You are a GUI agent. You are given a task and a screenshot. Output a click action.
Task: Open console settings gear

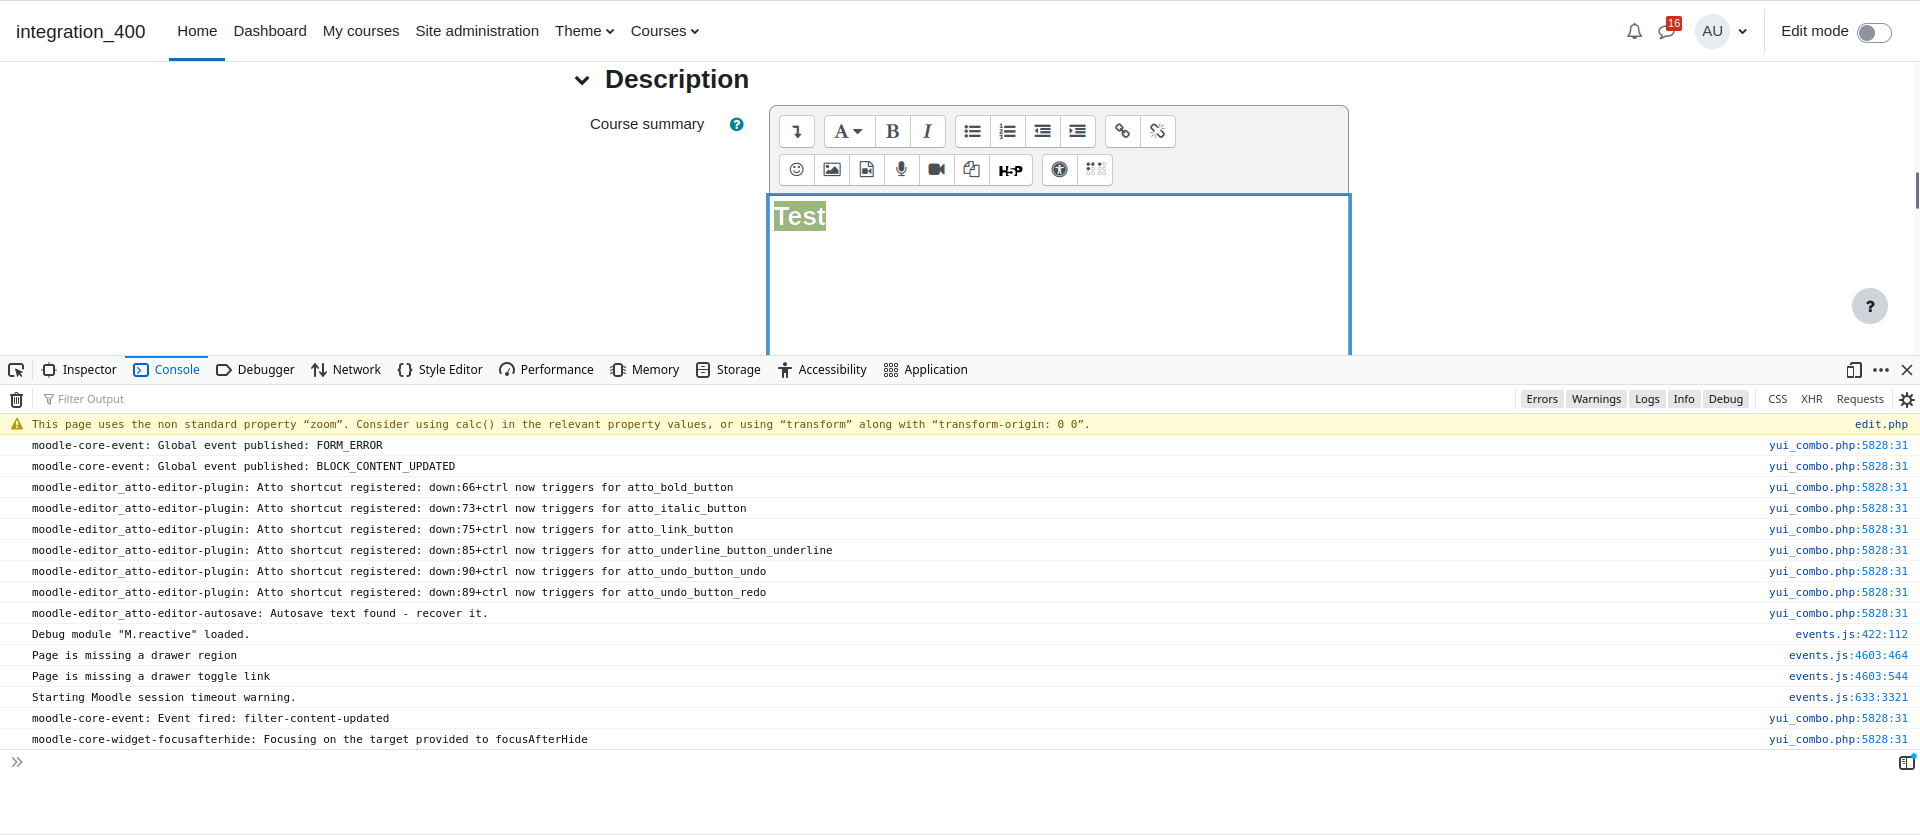(1907, 400)
